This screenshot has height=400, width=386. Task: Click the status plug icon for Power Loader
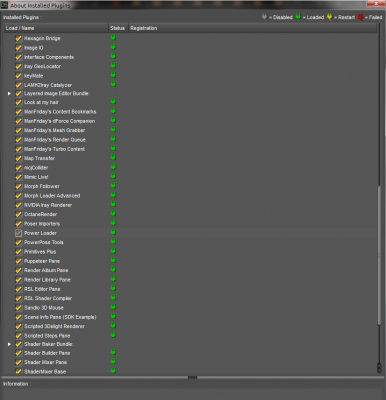click(x=113, y=233)
